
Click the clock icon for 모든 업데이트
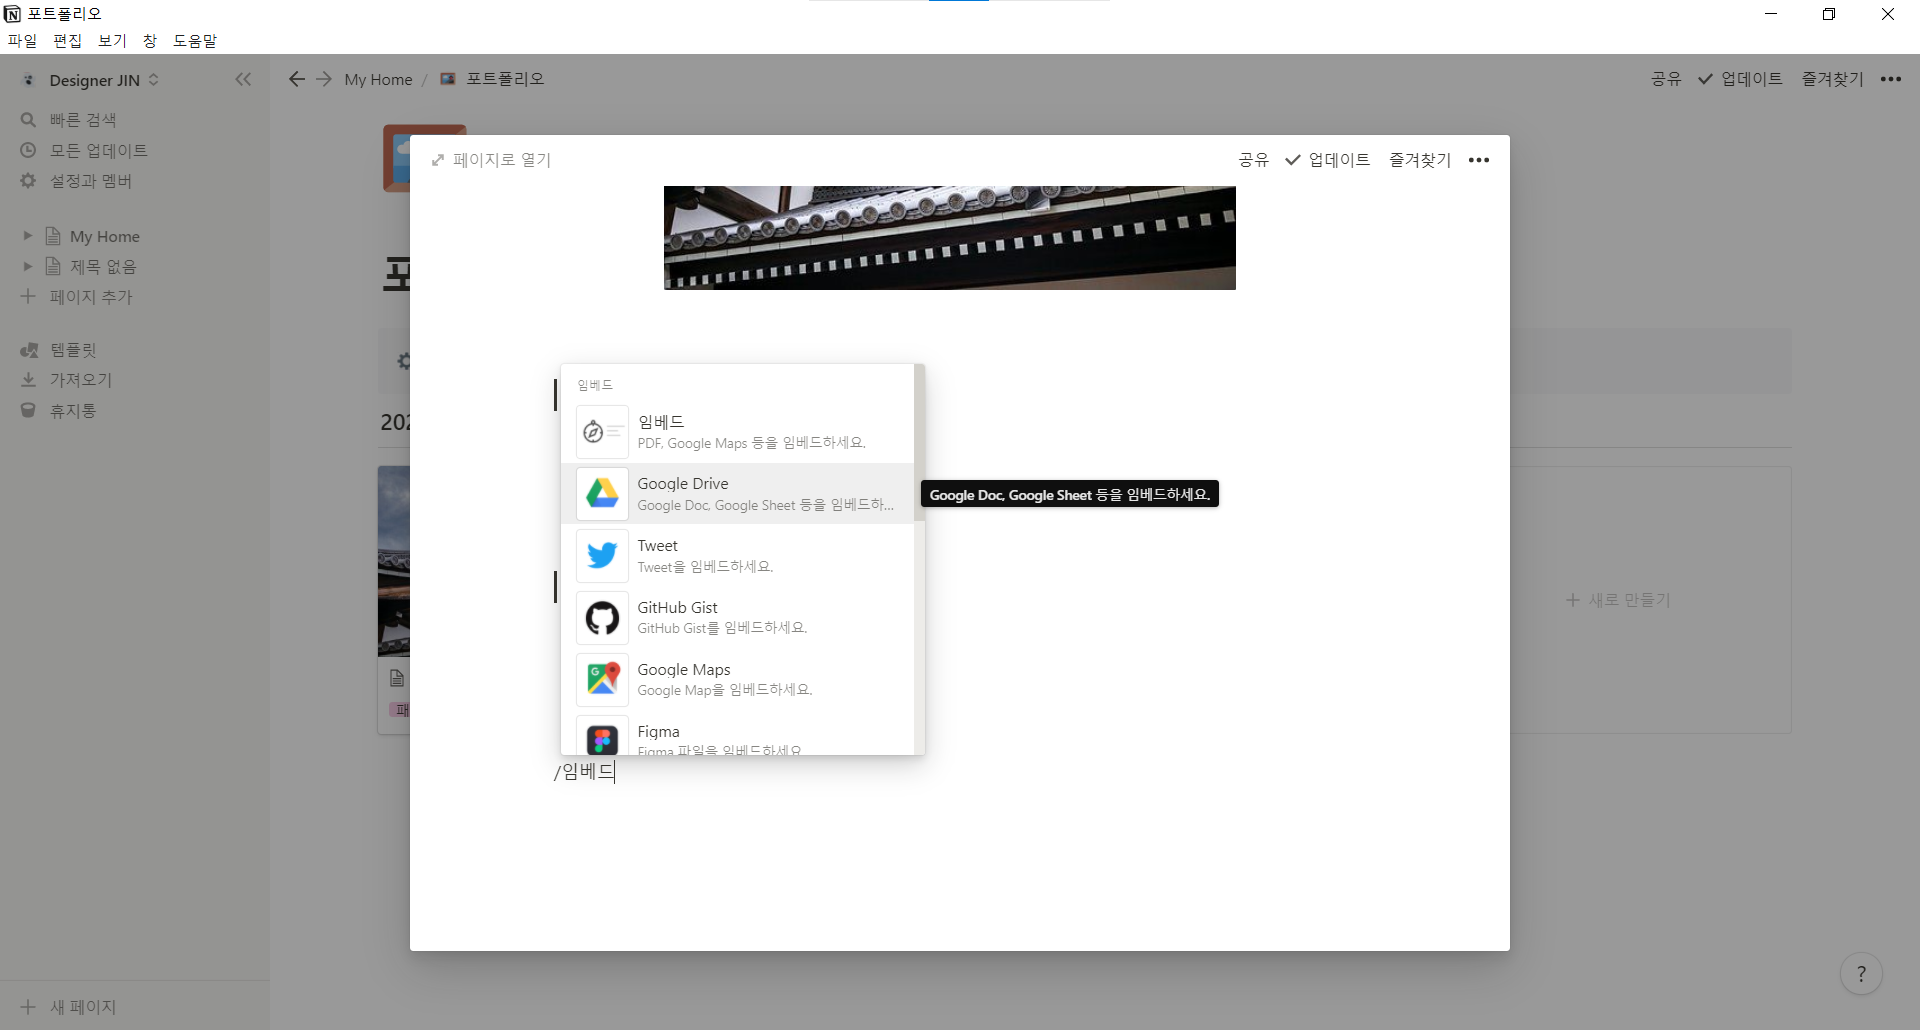[28, 150]
